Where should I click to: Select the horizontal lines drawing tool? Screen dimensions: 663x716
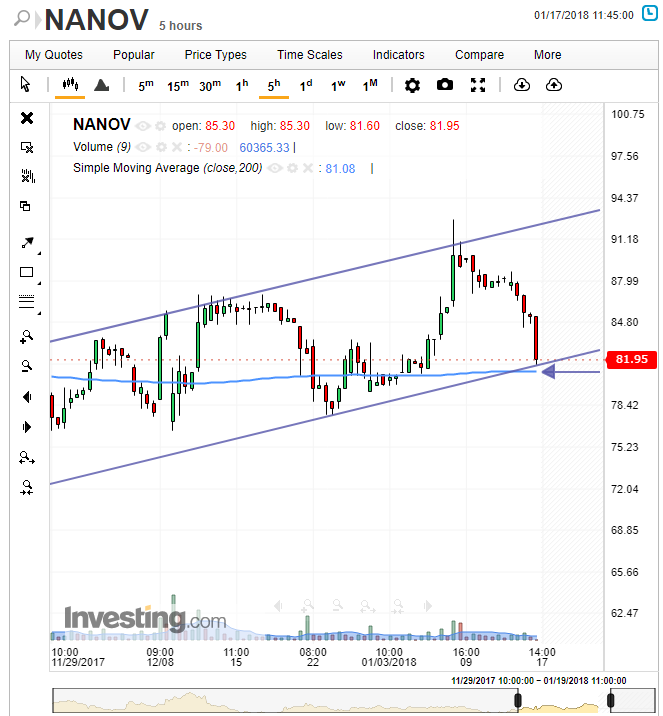pyautogui.click(x=26, y=301)
